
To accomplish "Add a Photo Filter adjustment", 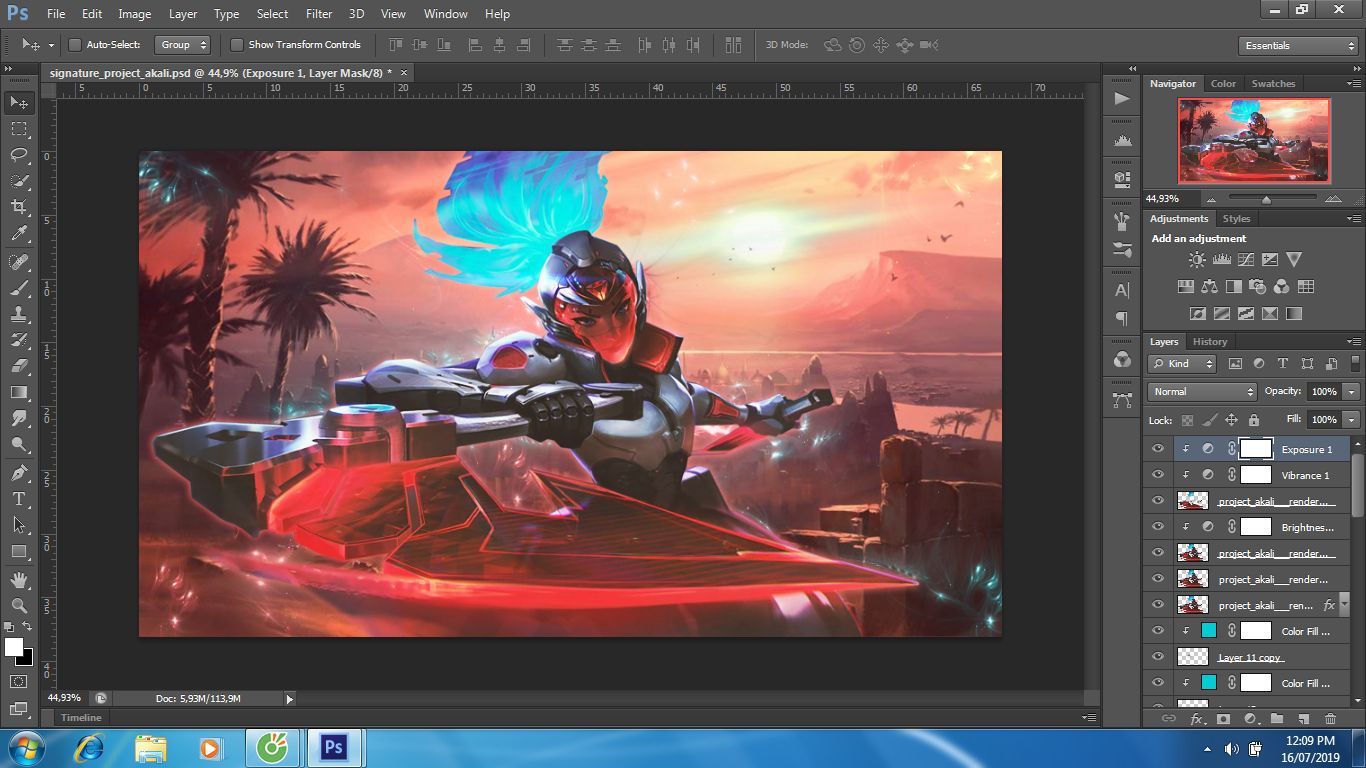I will pyautogui.click(x=1258, y=286).
